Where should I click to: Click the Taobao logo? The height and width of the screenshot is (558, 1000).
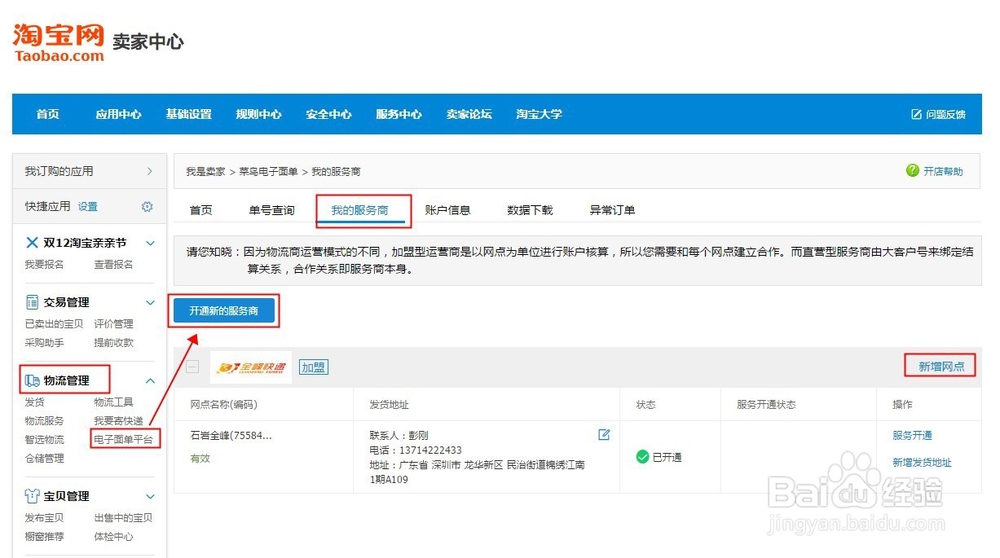(58, 43)
